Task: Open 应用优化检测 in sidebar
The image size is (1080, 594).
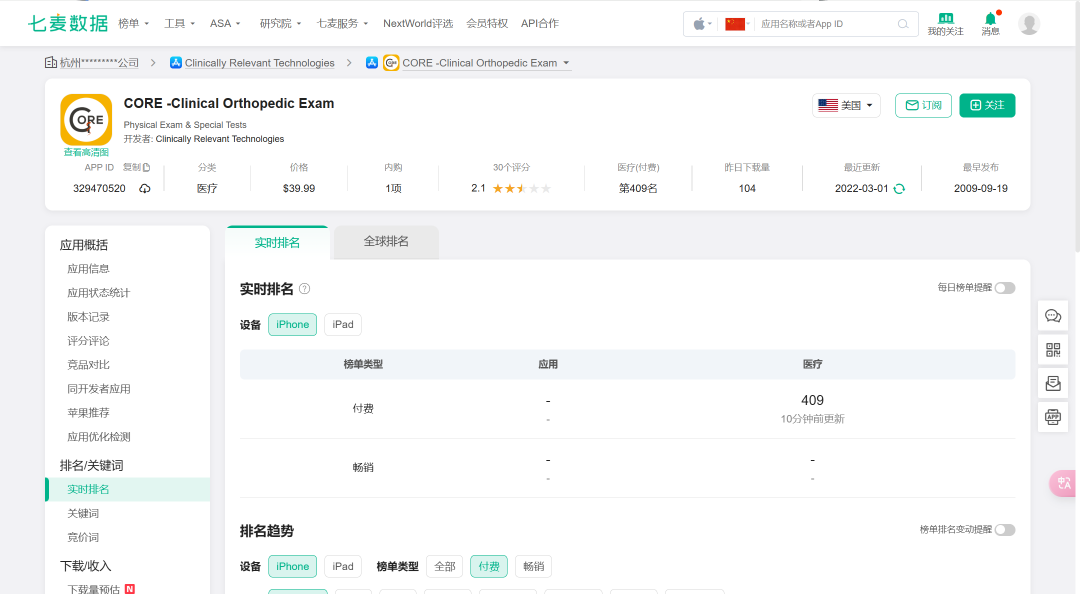Action: [98, 437]
